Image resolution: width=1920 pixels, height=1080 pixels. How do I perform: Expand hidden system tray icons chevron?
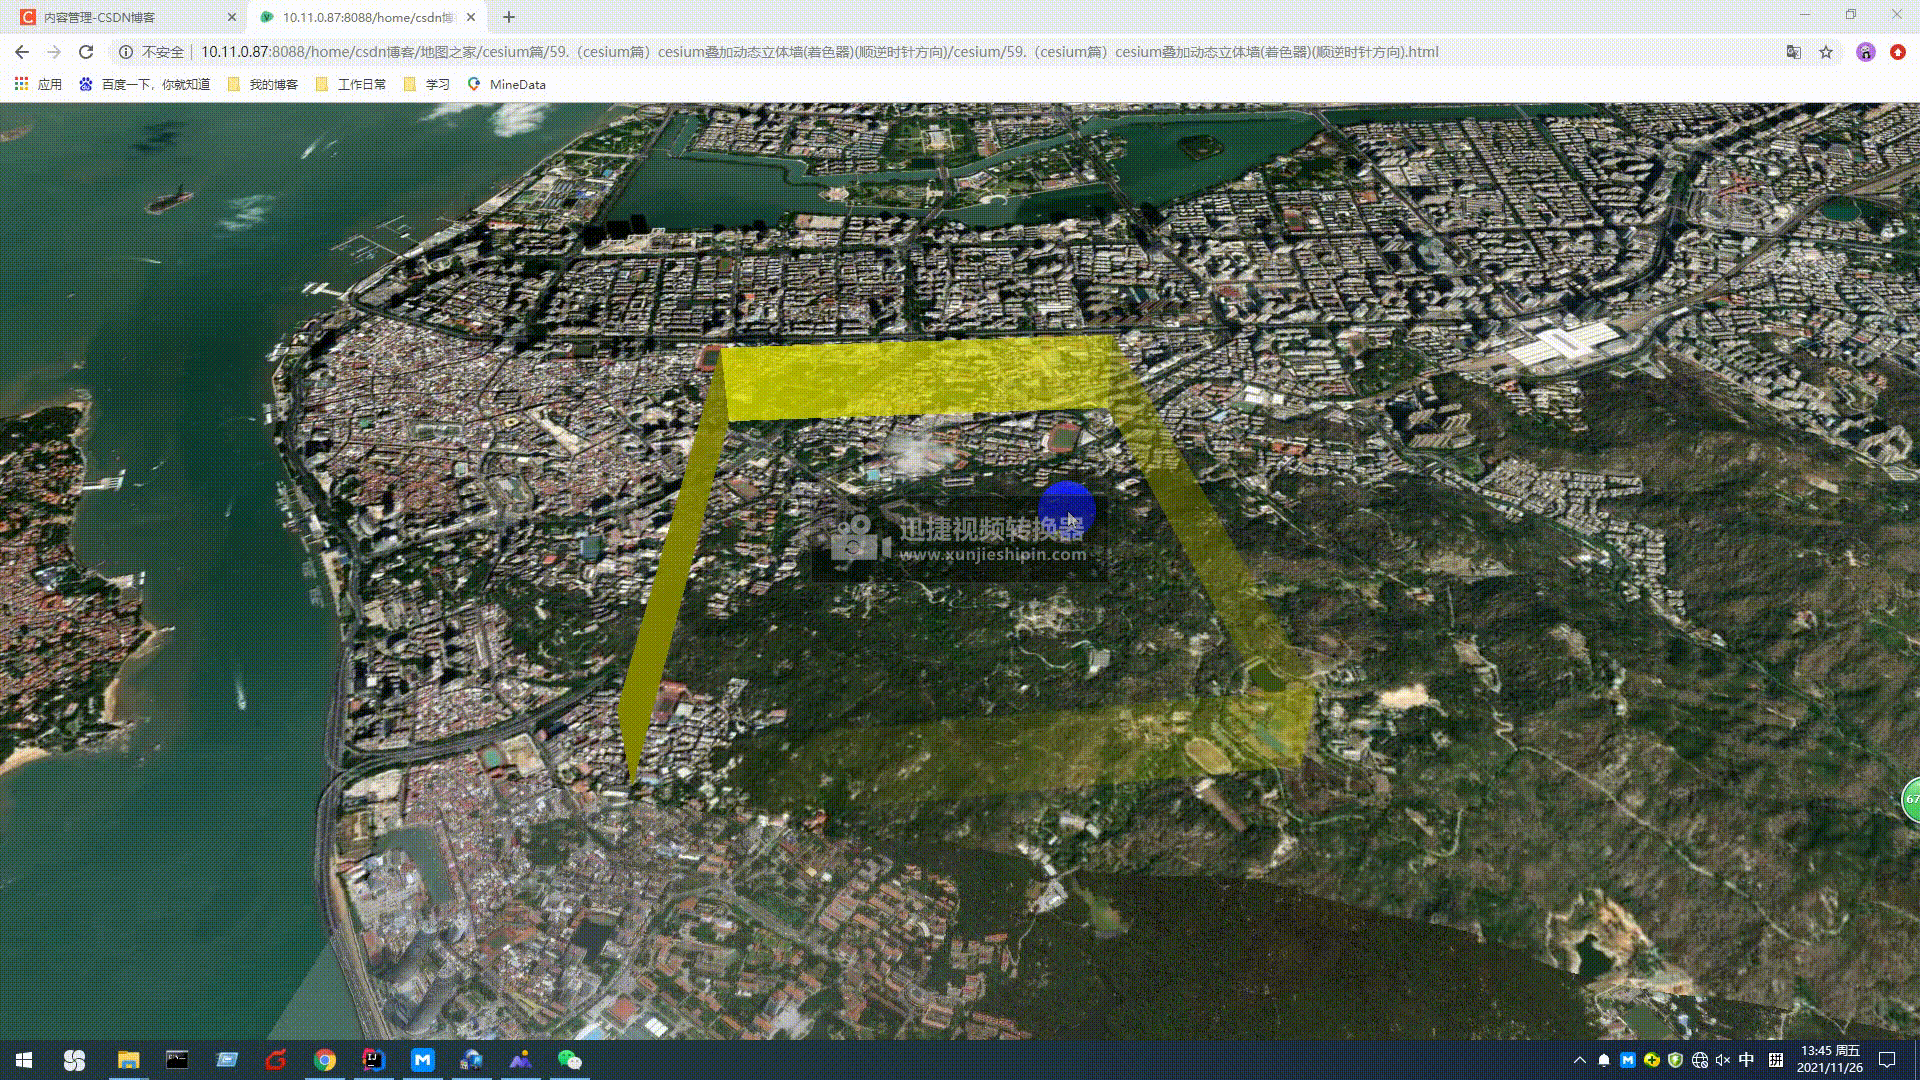click(1580, 1060)
